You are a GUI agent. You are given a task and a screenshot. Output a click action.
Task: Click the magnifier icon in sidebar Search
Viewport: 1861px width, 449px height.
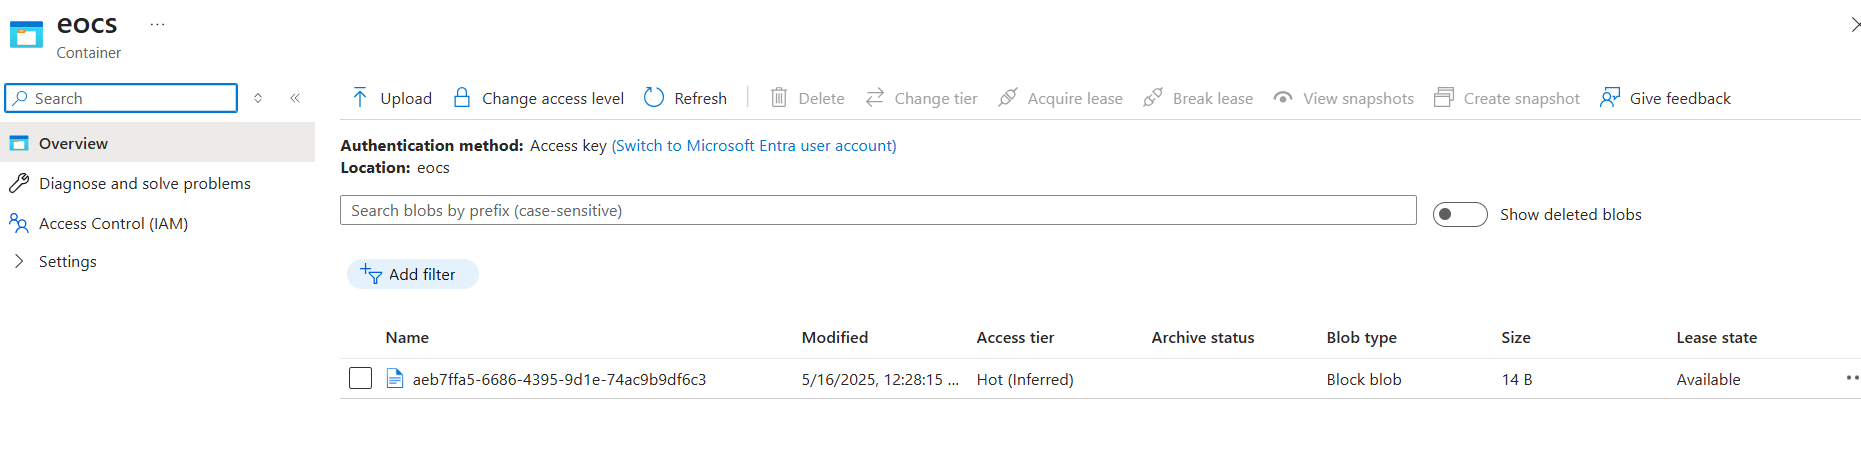point(20,98)
